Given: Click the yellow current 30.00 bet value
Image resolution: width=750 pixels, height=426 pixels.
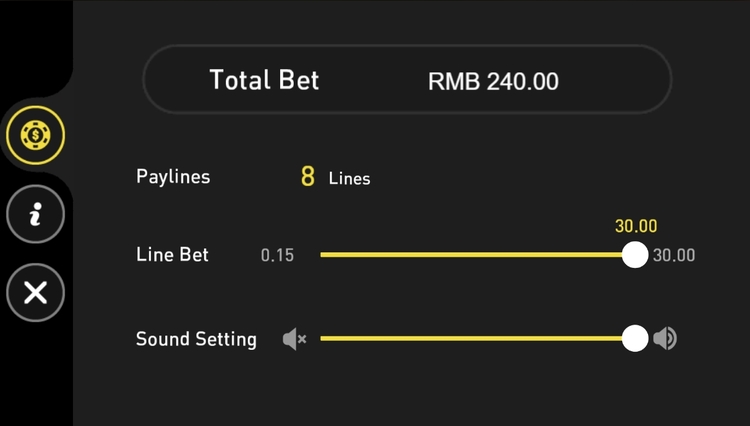Looking at the screenshot, I should [636, 227].
